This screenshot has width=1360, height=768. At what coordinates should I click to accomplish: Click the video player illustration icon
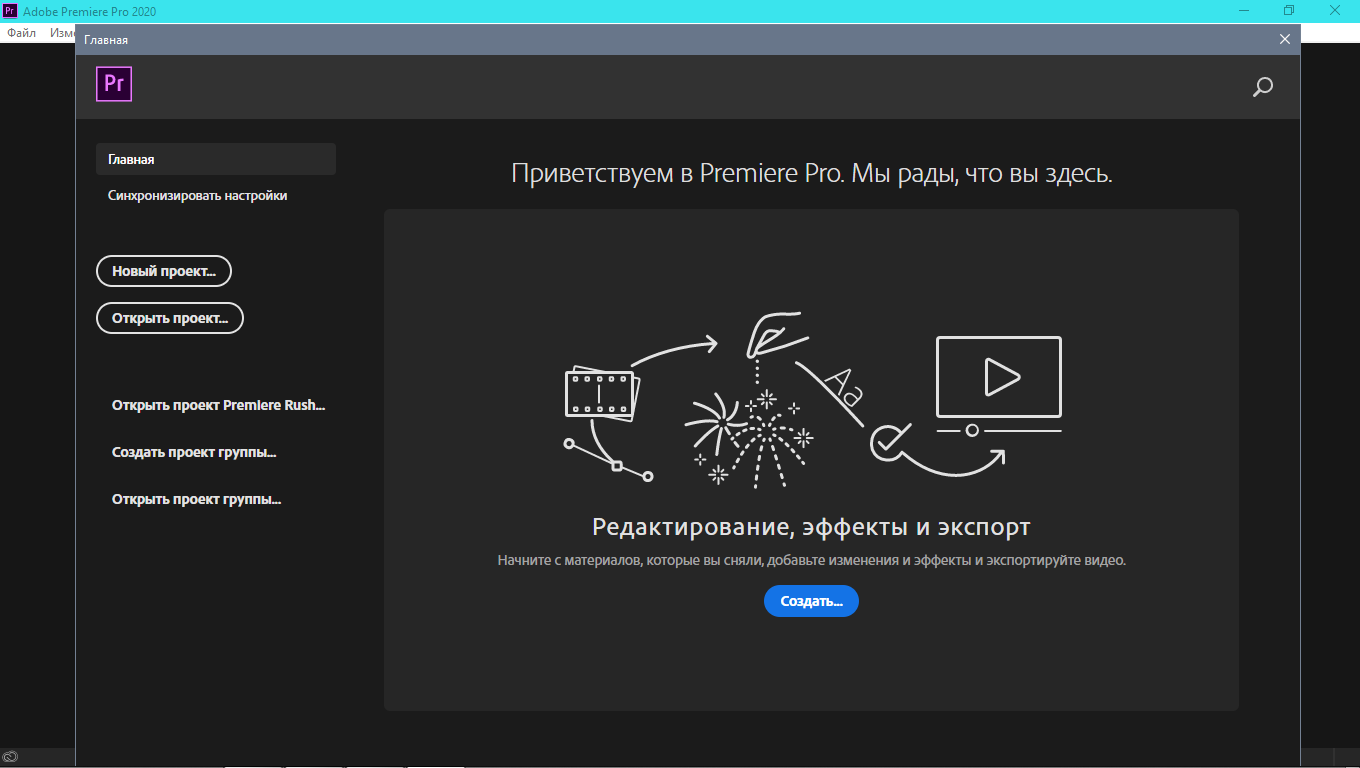(998, 378)
